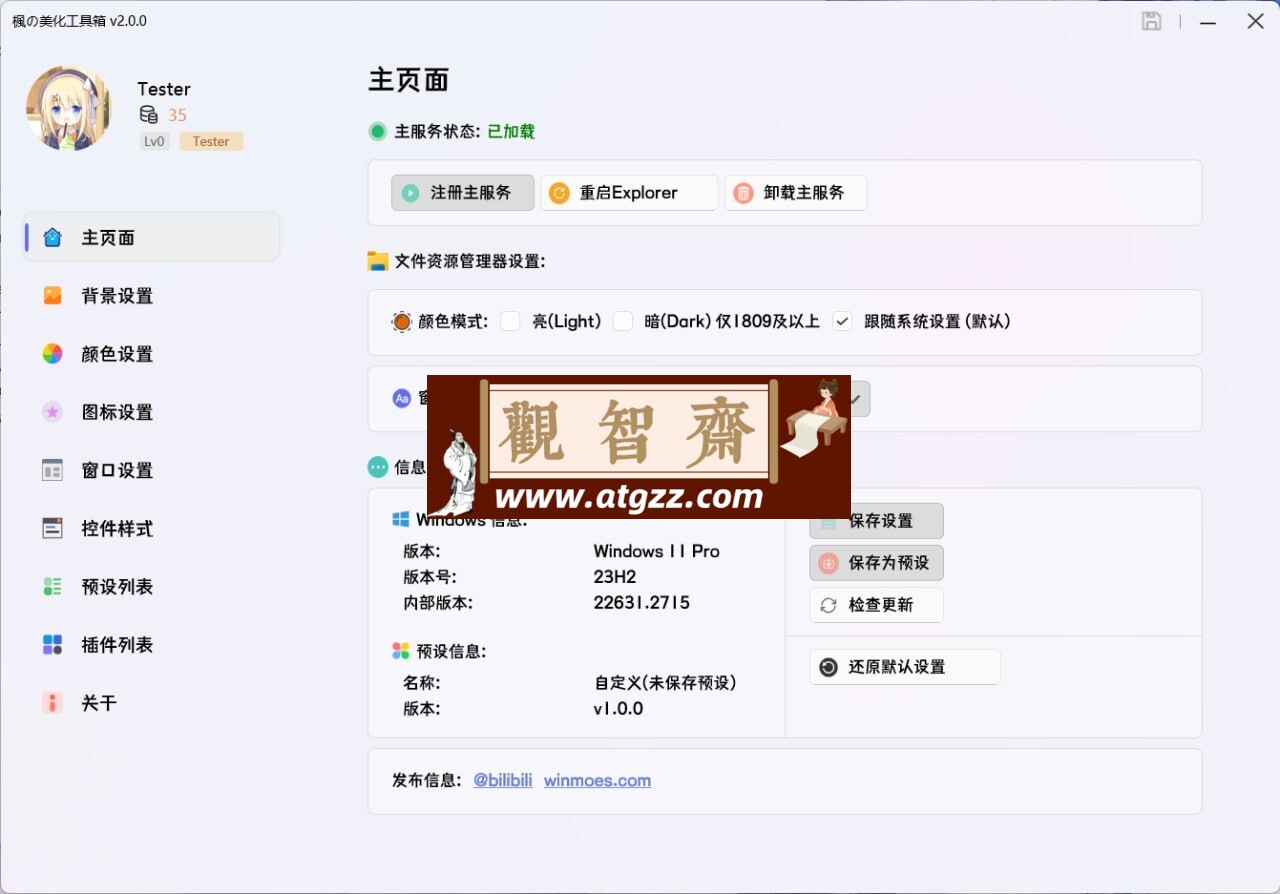Click the 保存设置 button
Screen dimensions: 1280x894
coord(876,521)
